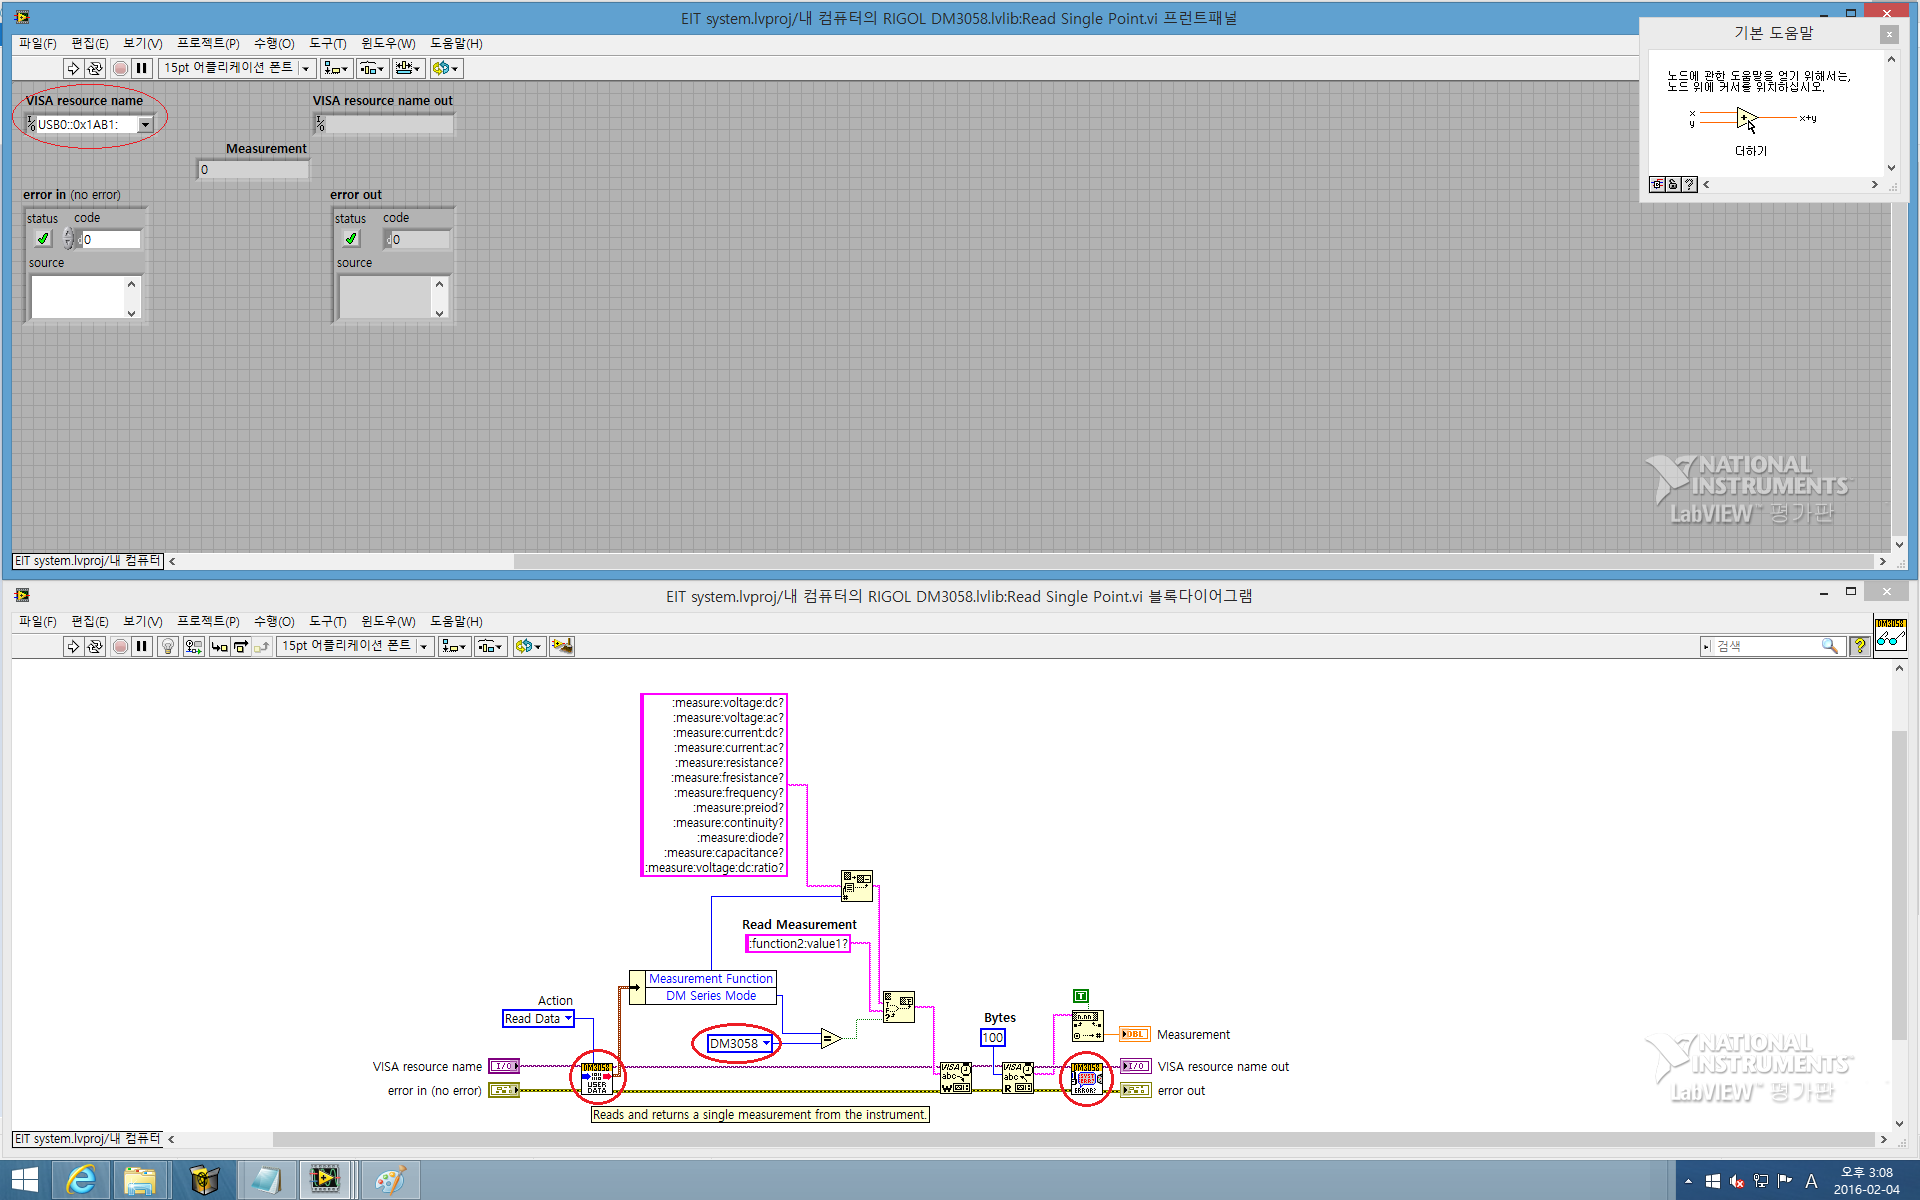Screen dimensions: 1920x1200
Task: Click VISA Write node
Action: point(955,1078)
